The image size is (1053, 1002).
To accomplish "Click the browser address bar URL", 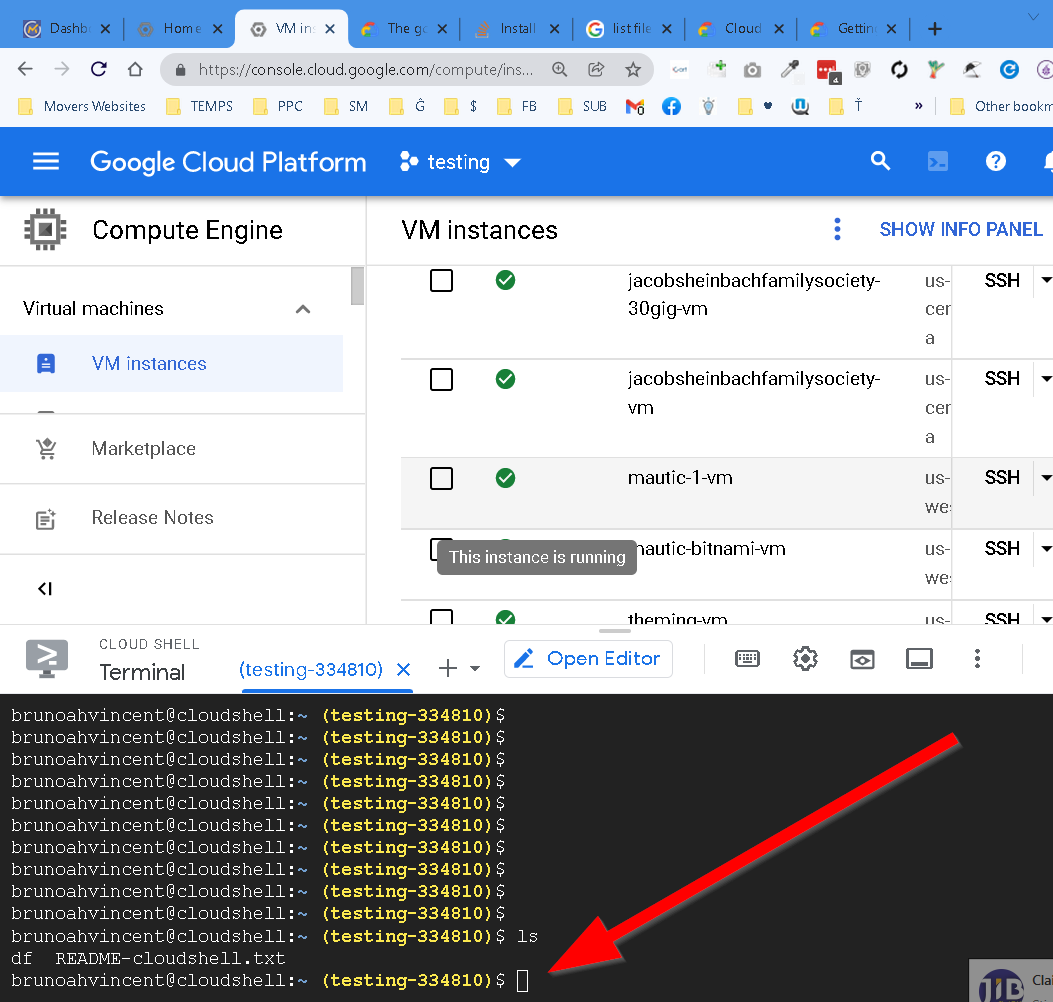I will [x=366, y=70].
